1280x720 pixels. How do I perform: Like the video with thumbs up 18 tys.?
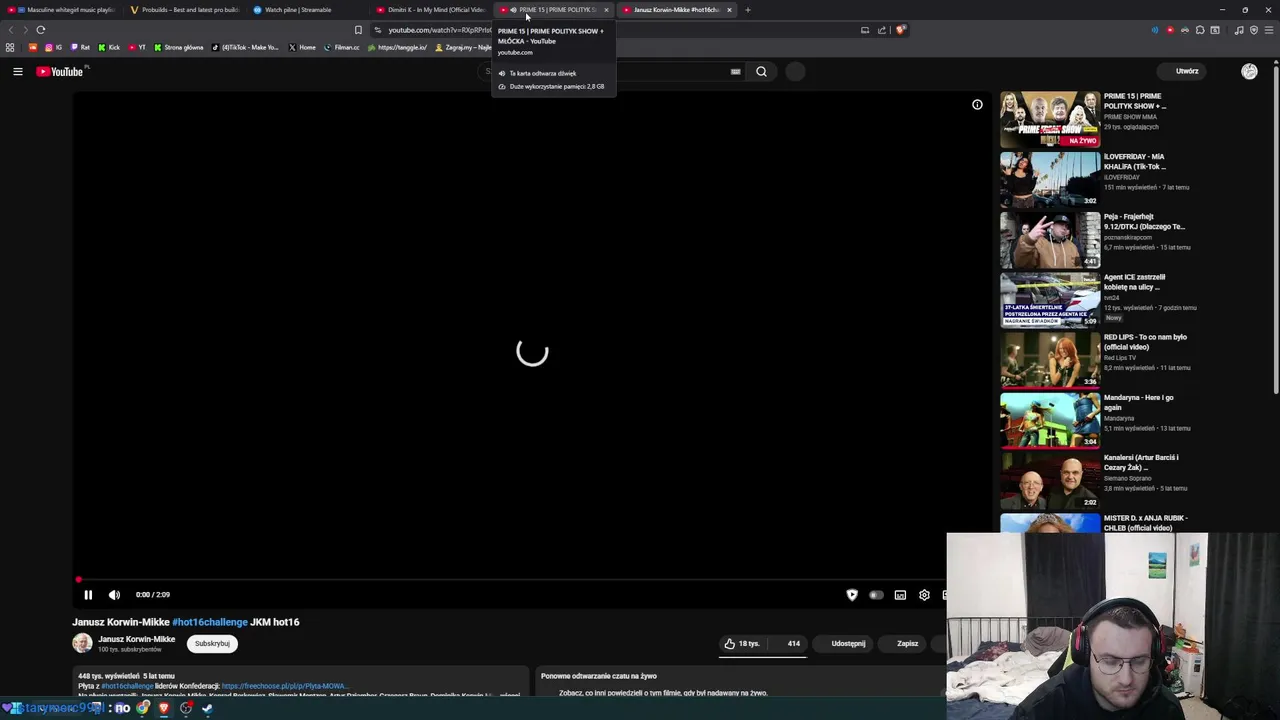(742, 644)
